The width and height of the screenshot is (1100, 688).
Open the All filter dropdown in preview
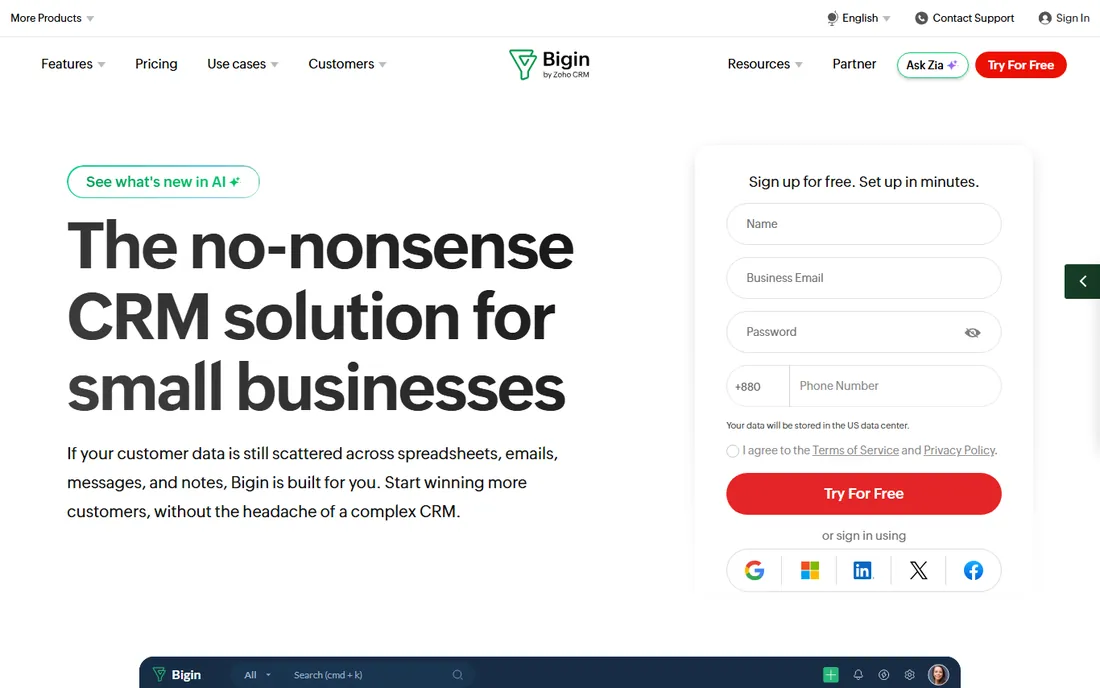pos(257,675)
